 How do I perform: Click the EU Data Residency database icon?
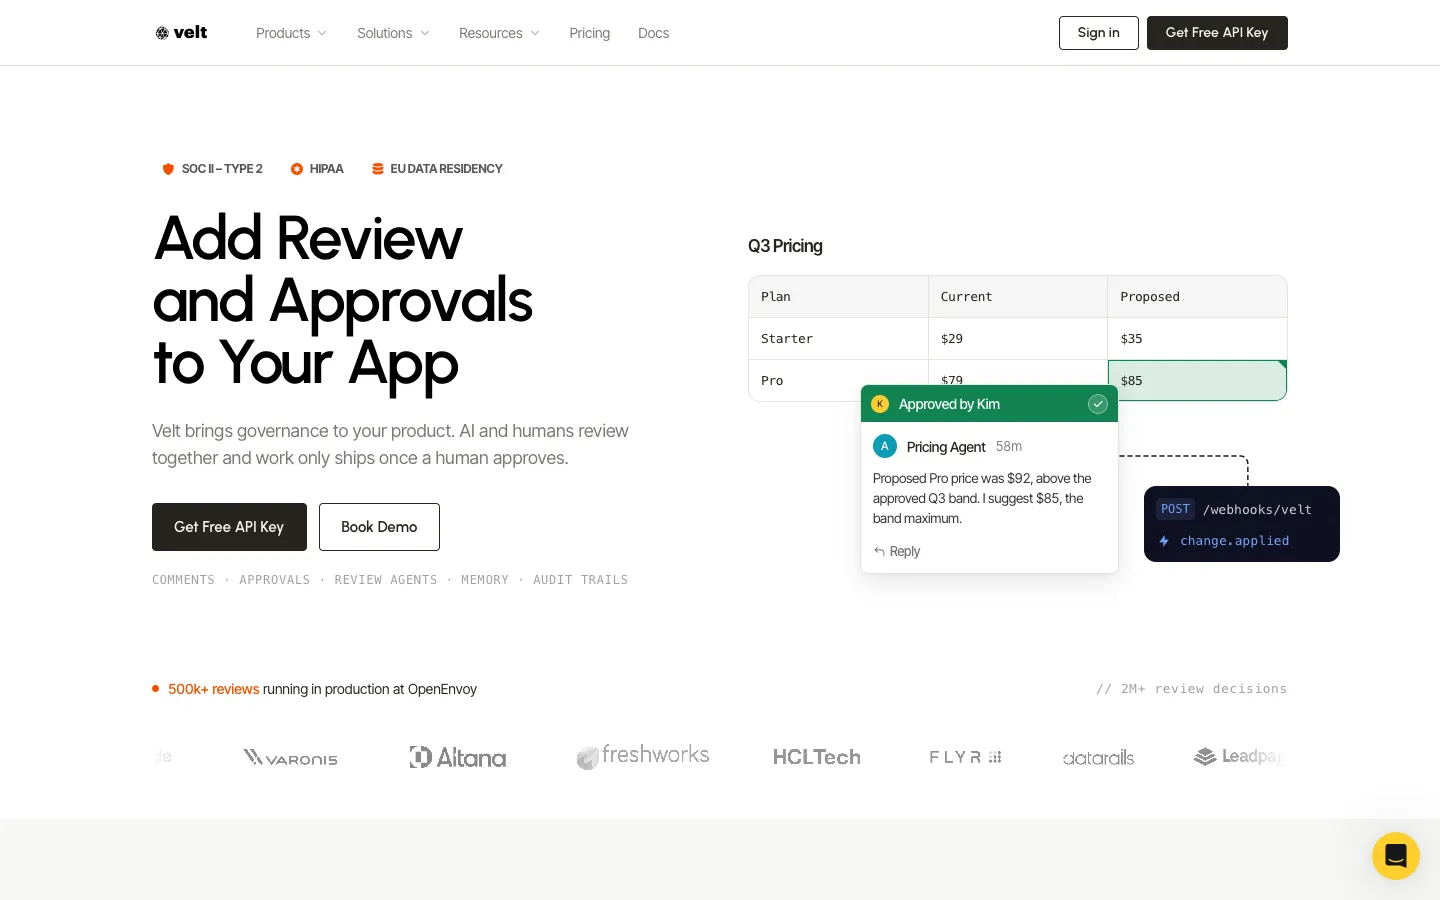tap(378, 169)
